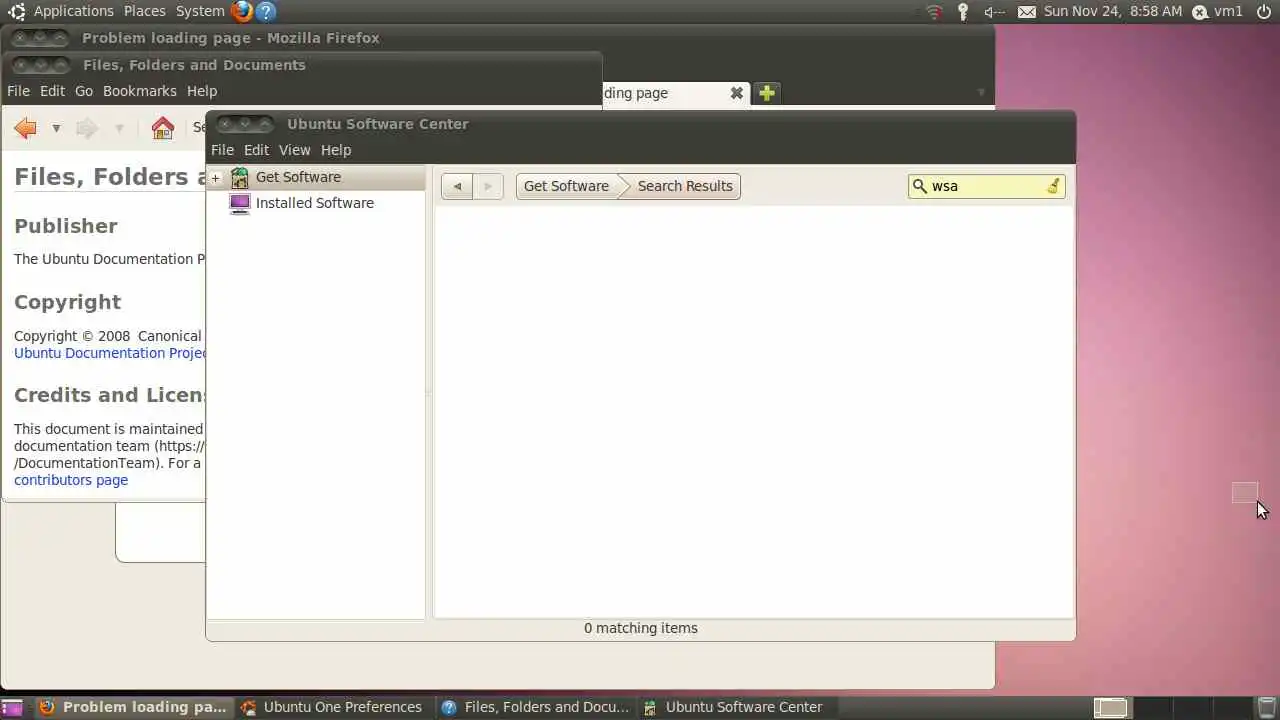
Task: Open Software Center Help menu
Action: pos(336,150)
